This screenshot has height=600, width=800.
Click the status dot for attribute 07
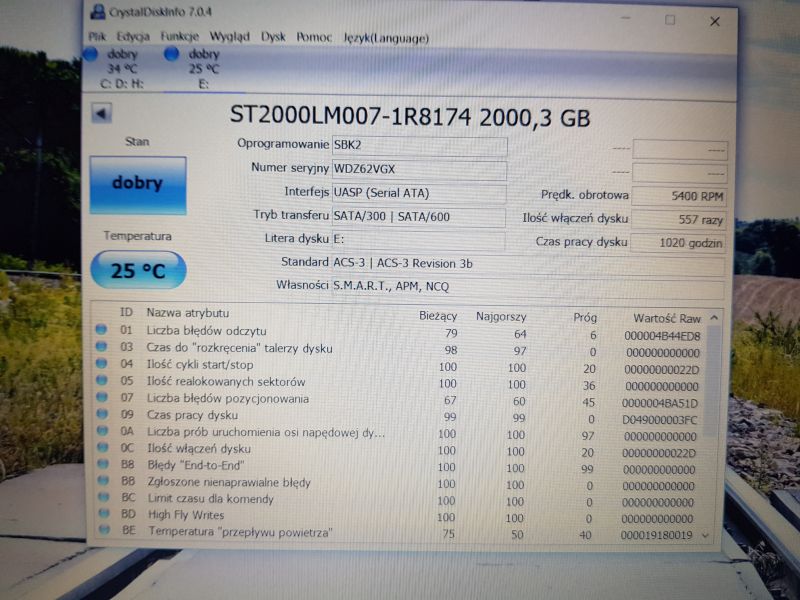tap(102, 397)
